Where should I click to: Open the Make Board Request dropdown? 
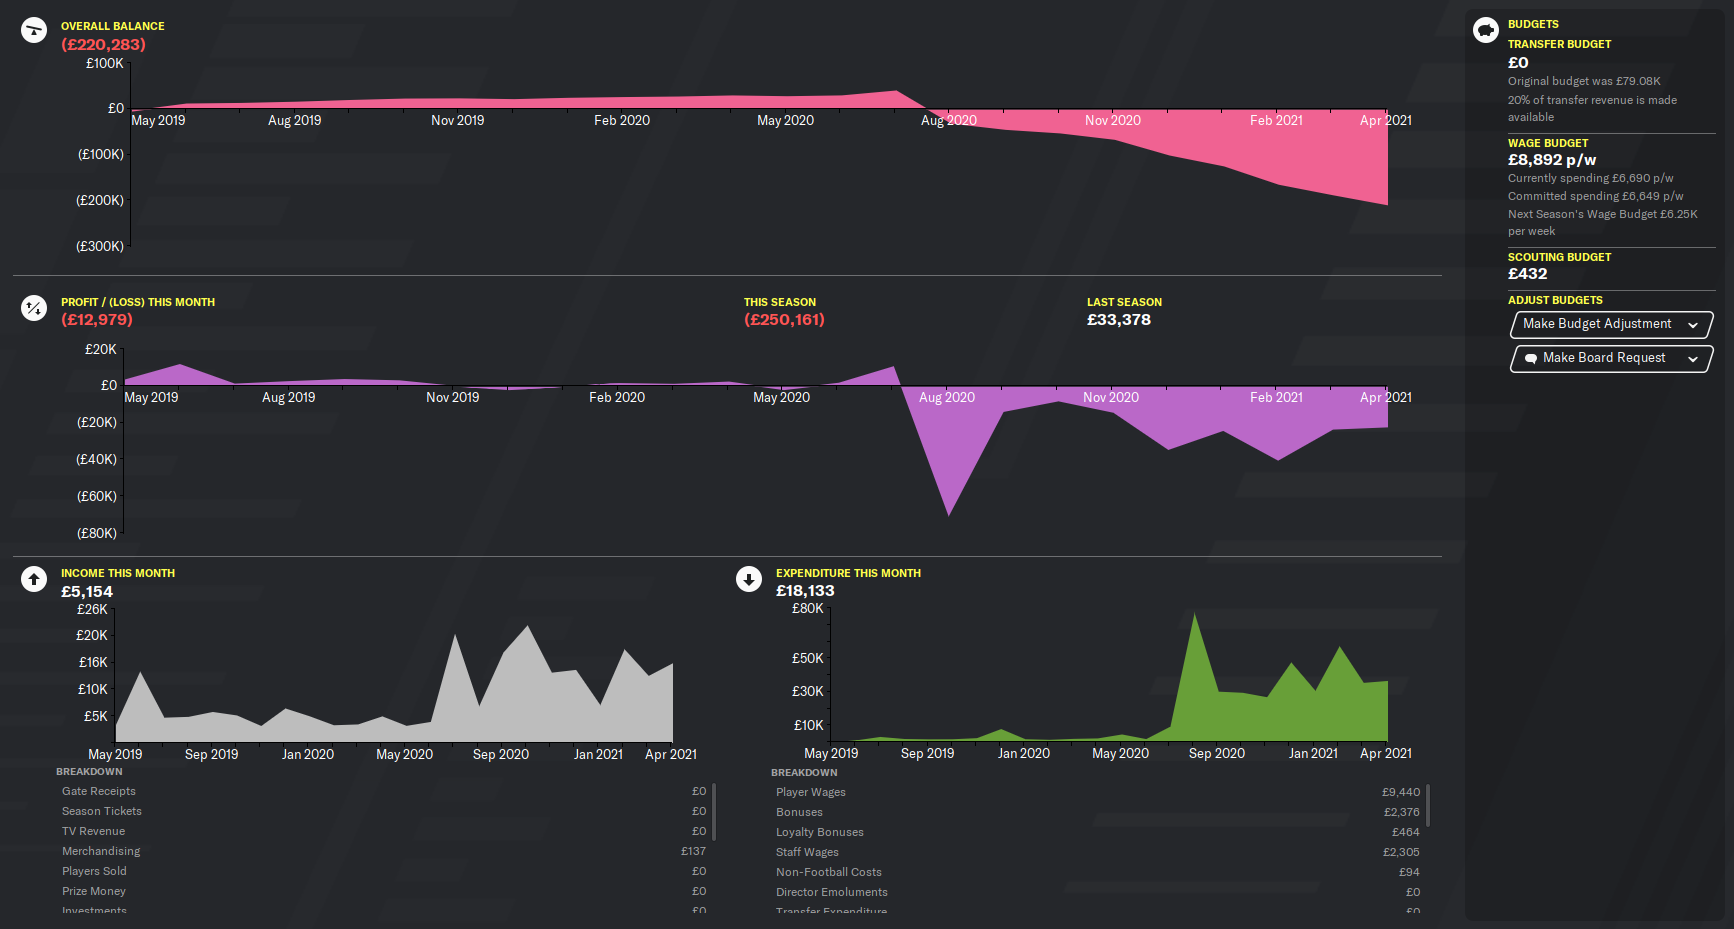[x=1611, y=358]
